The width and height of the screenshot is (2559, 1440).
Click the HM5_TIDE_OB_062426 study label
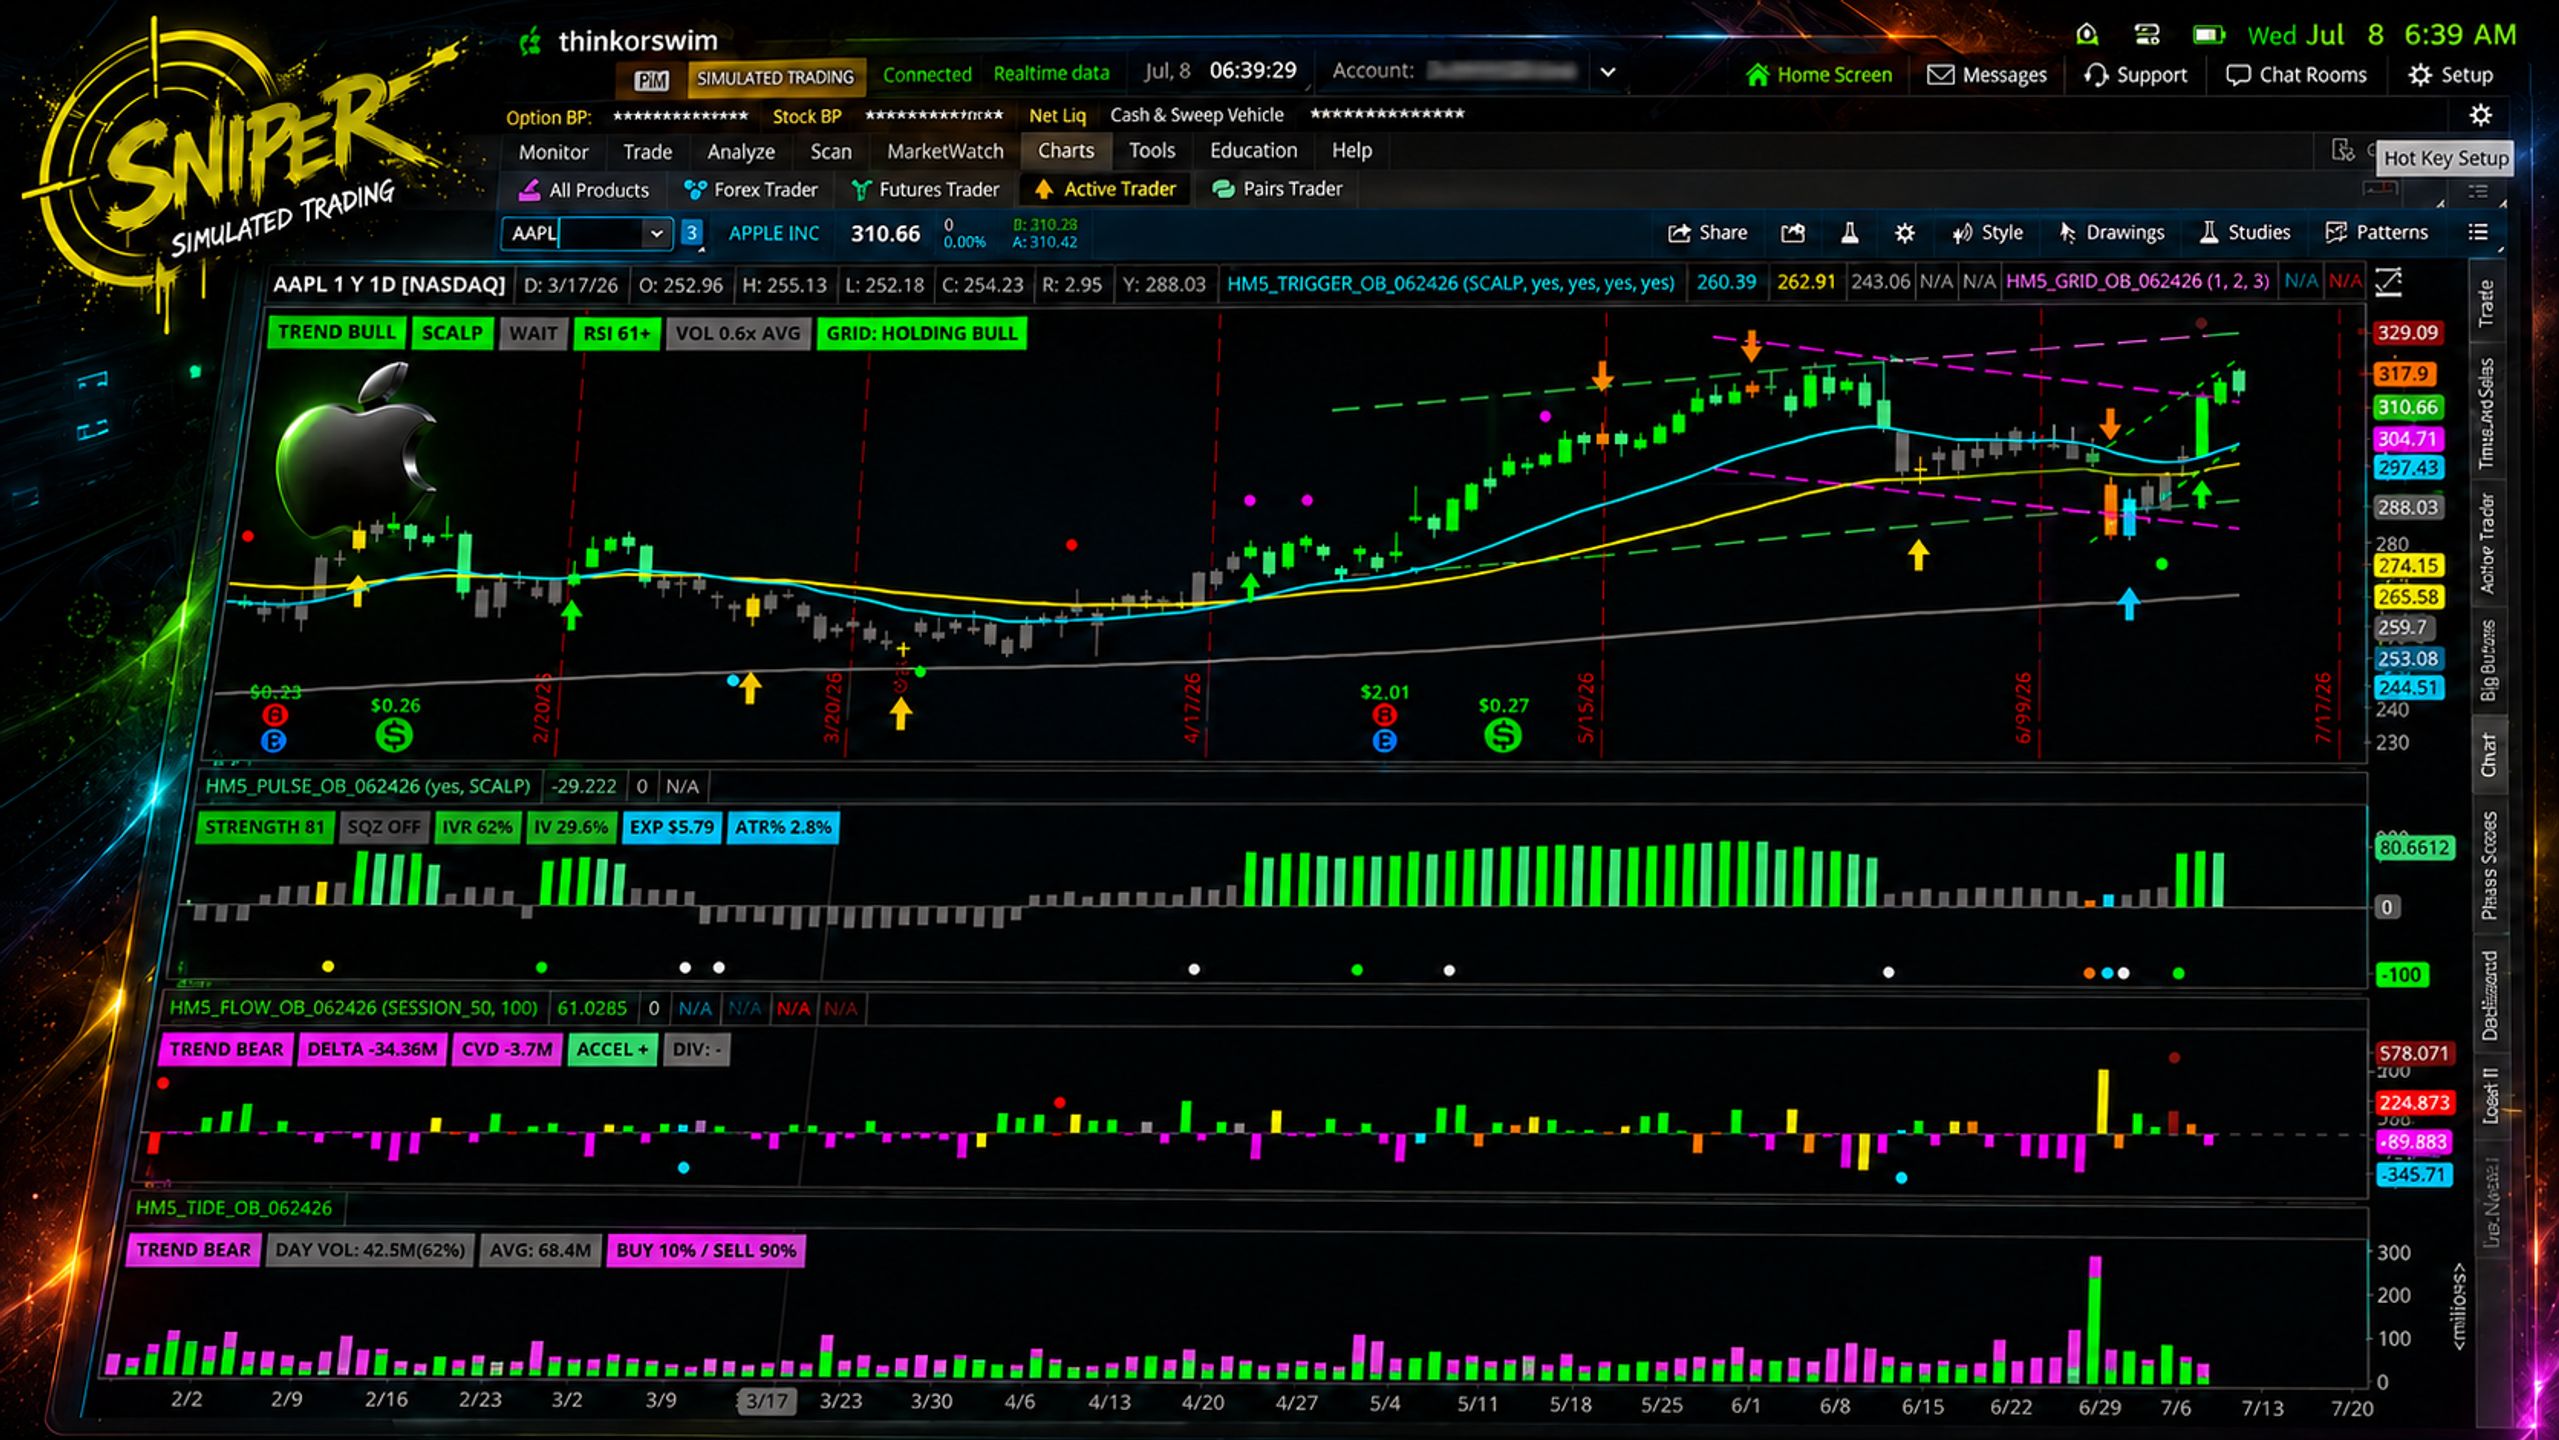pos(233,1208)
